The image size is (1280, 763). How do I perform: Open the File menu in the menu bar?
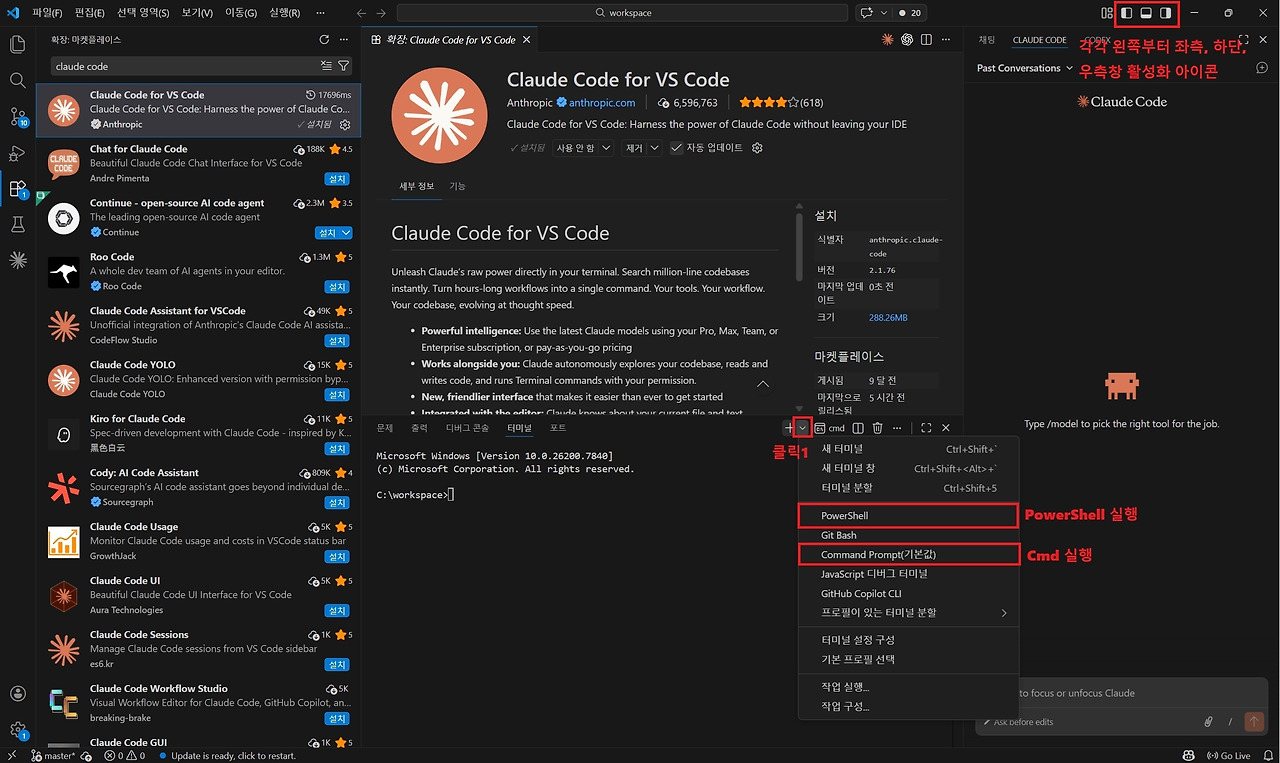47,13
